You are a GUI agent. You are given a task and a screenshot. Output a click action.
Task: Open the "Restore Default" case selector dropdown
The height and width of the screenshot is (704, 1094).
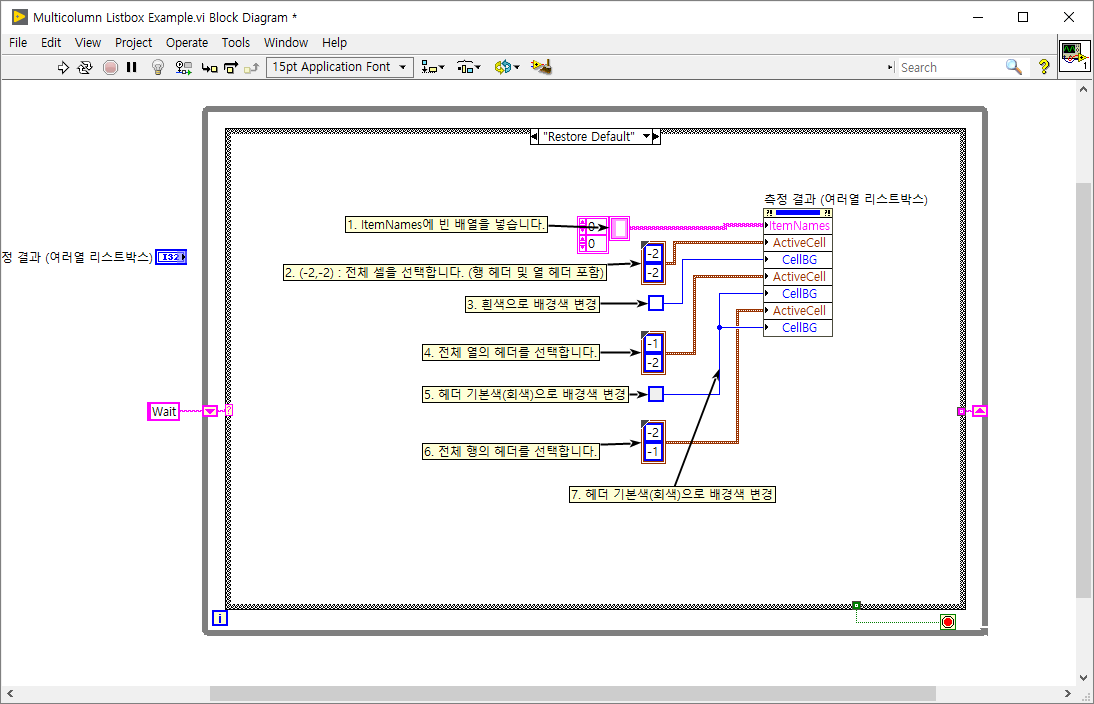click(x=646, y=137)
